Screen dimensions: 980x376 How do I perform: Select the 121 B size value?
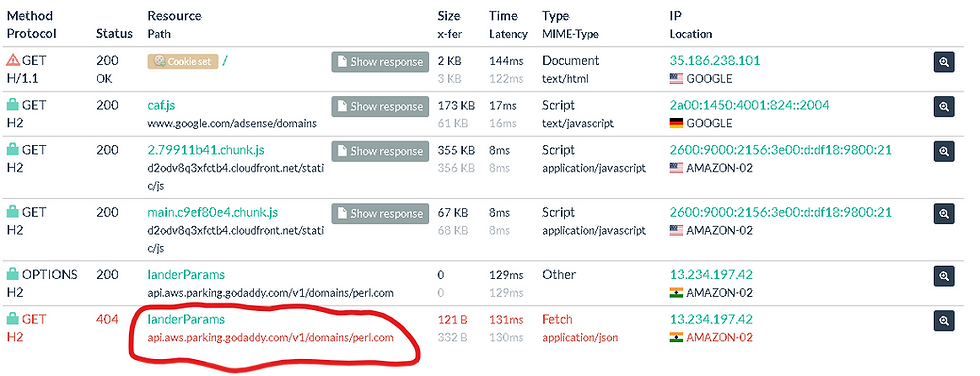[452, 320]
